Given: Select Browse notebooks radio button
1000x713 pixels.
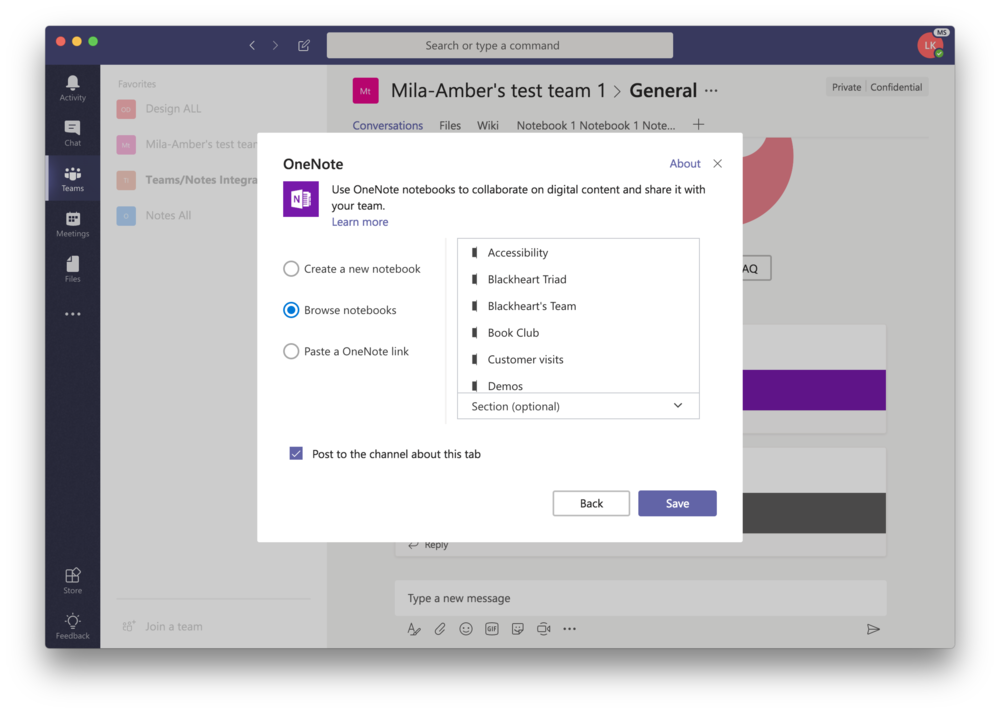Looking at the screenshot, I should 291,310.
